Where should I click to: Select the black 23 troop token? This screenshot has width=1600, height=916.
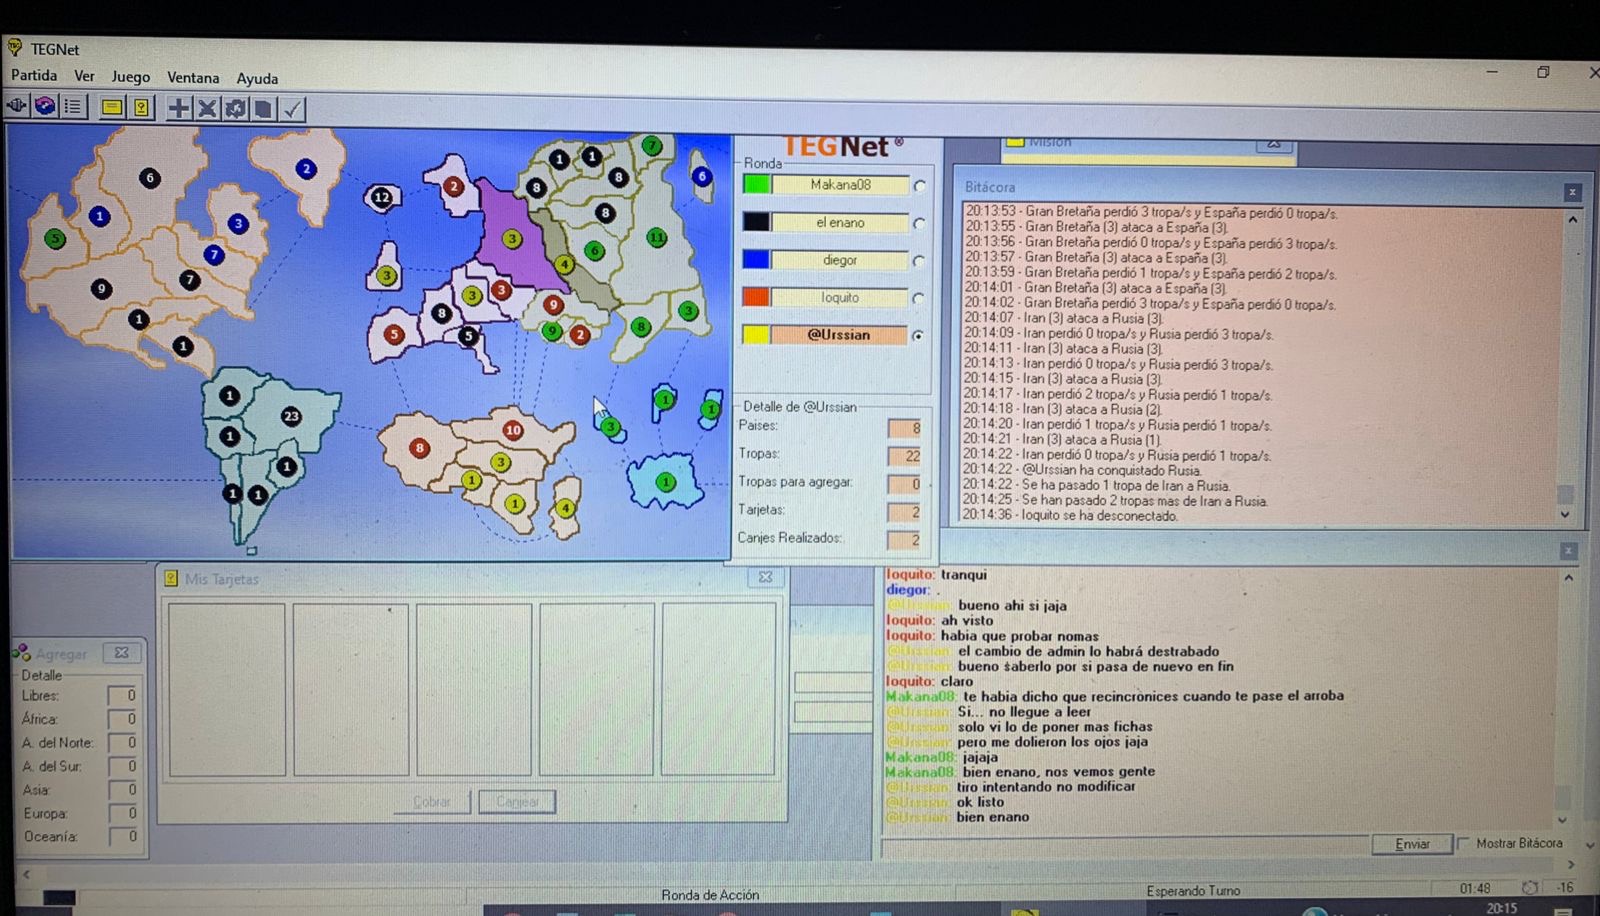tap(291, 416)
